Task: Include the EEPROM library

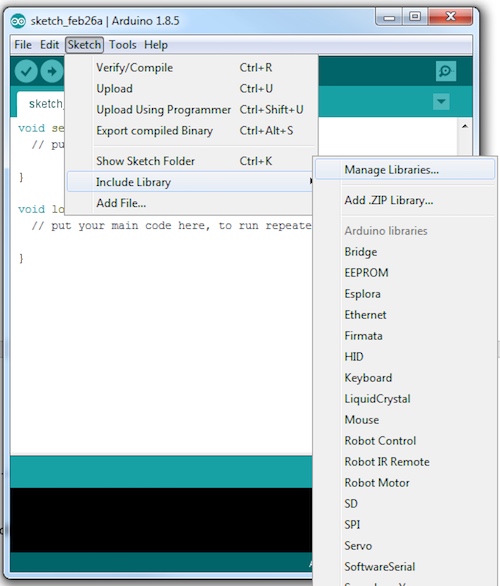Action: [405, 273]
